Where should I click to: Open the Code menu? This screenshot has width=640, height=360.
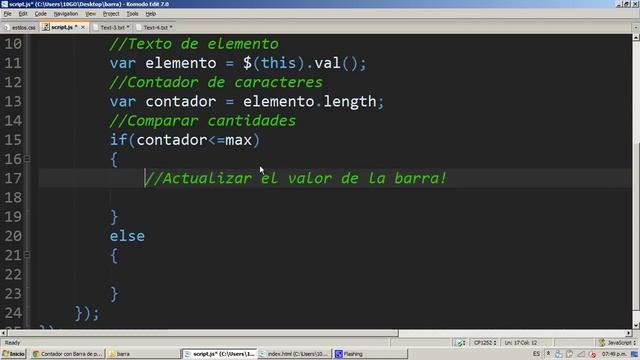point(40,14)
